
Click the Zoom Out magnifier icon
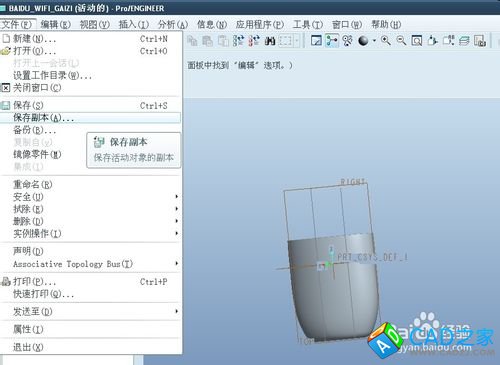point(401,41)
